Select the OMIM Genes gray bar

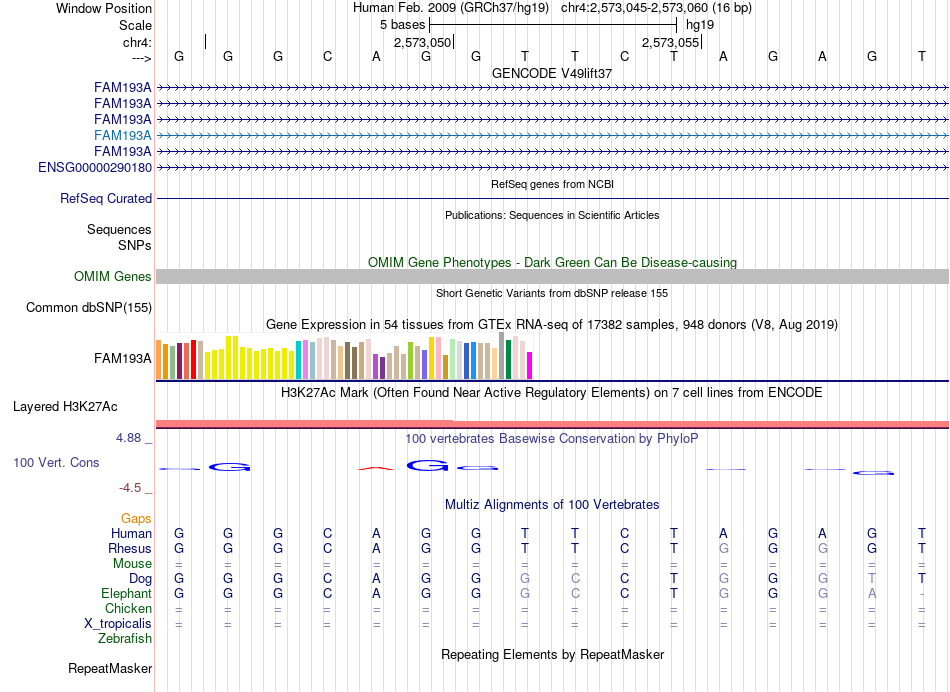click(552, 276)
